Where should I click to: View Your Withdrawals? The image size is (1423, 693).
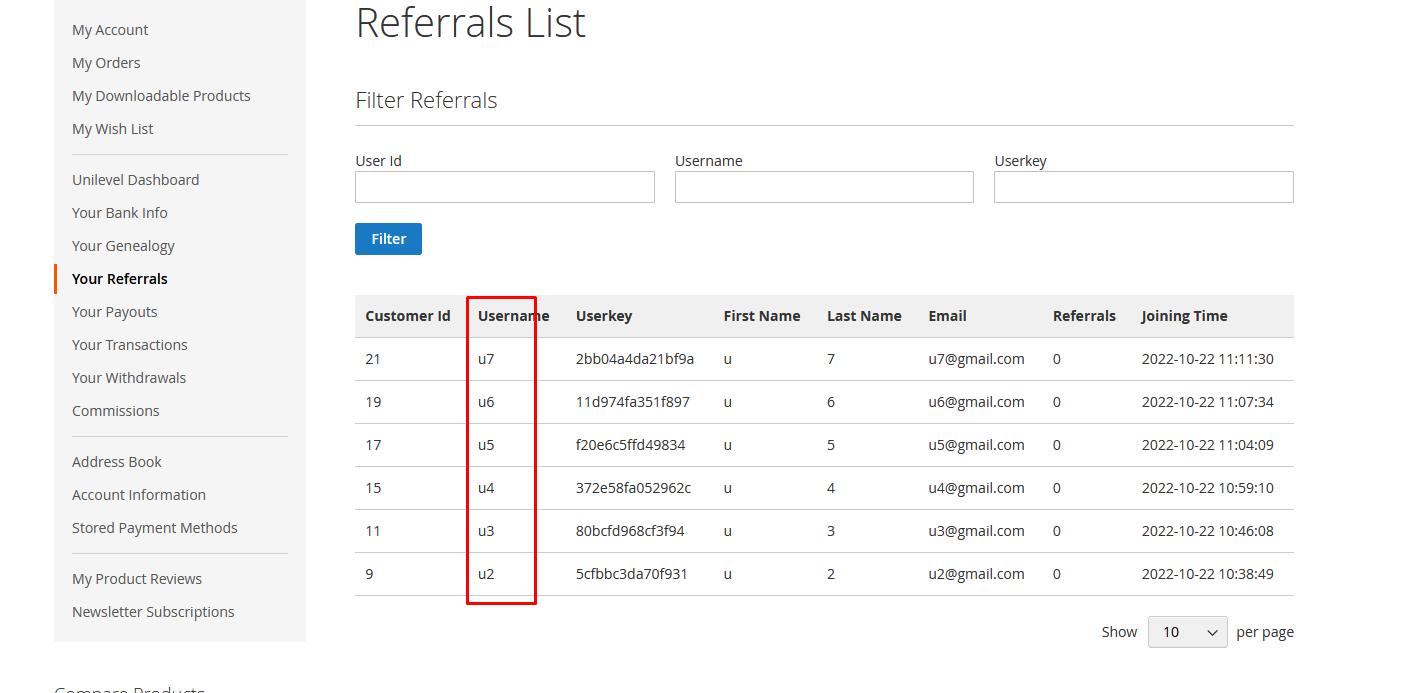[129, 378]
